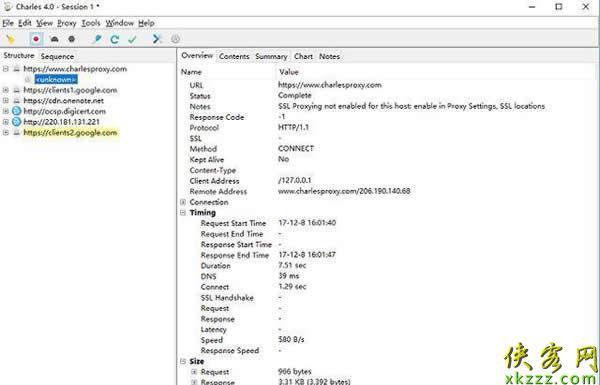This screenshot has width=600, height=385.
Task: Click the Kept Alive row label
Action: [207, 160]
